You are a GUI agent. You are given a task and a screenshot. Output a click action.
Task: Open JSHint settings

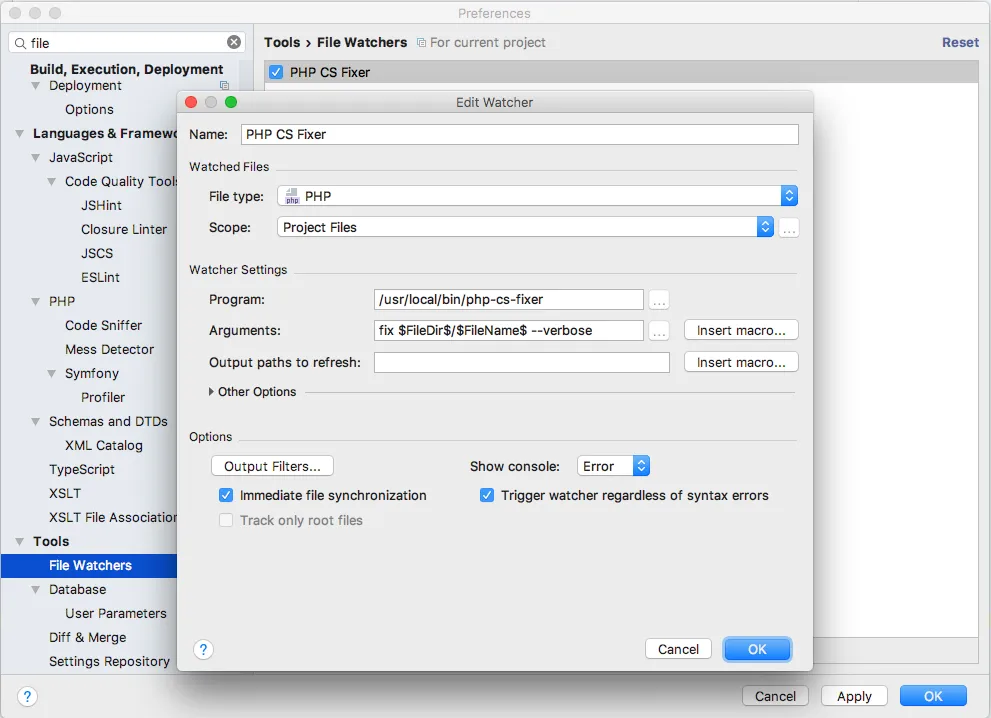(101, 205)
